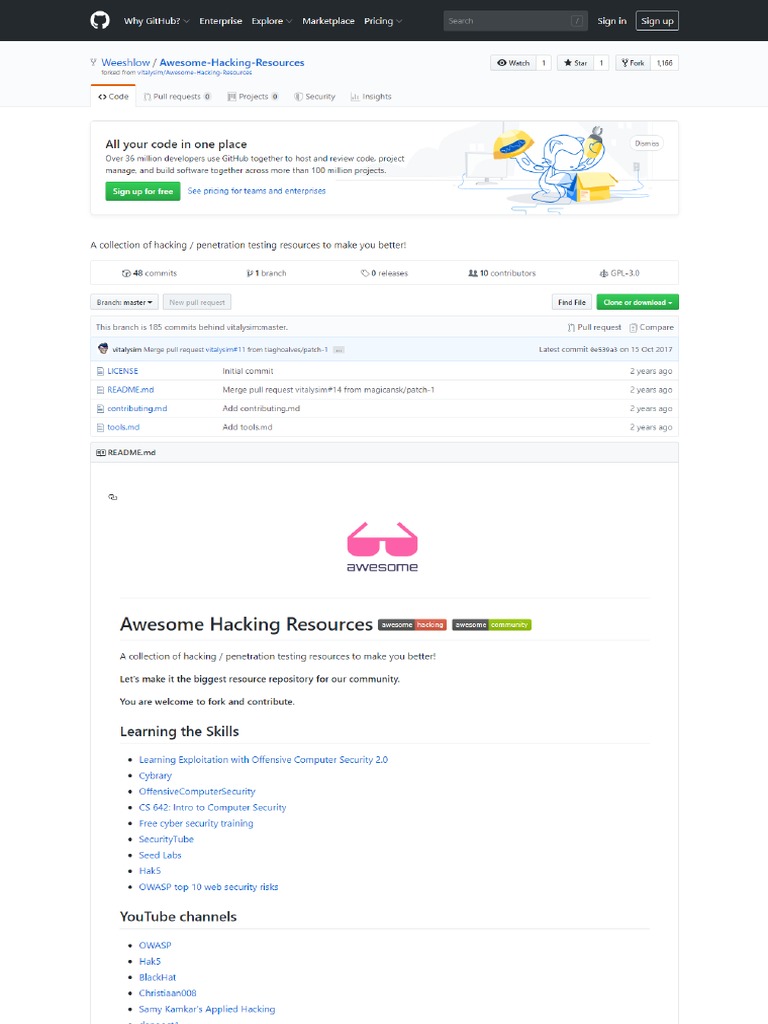Dismiss the signup banner
The image size is (768, 1024).
click(647, 143)
